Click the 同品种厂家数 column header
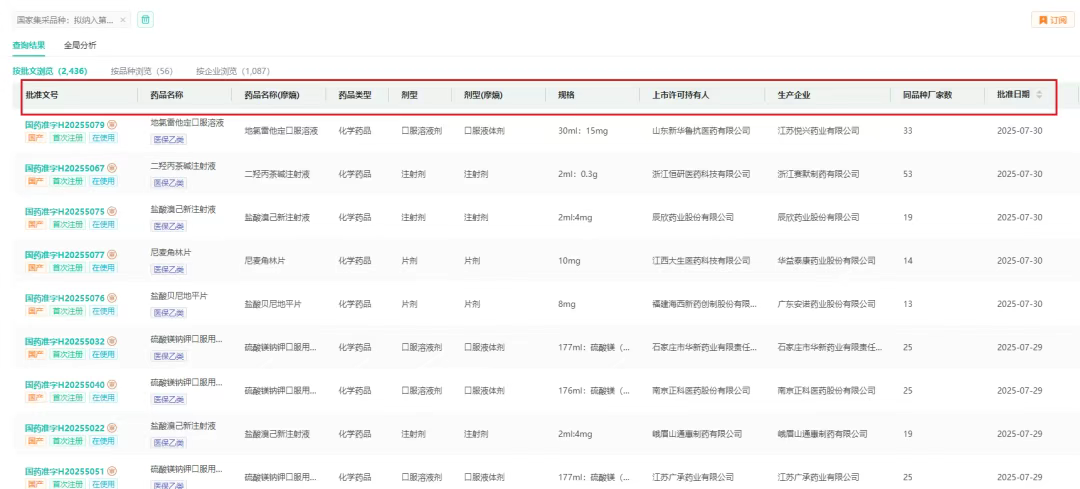 [x=927, y=96]
